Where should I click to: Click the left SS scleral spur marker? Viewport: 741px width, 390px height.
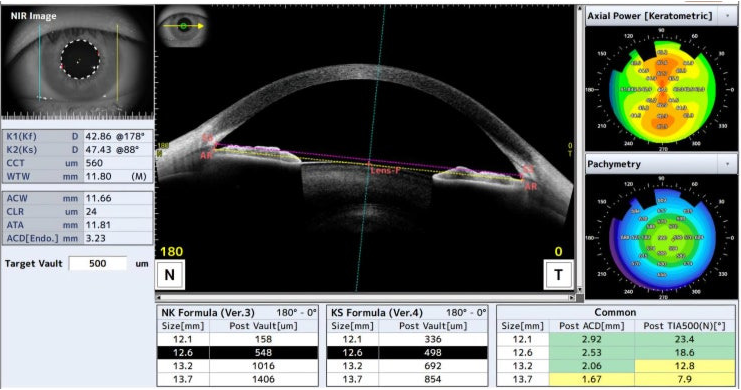208,138
